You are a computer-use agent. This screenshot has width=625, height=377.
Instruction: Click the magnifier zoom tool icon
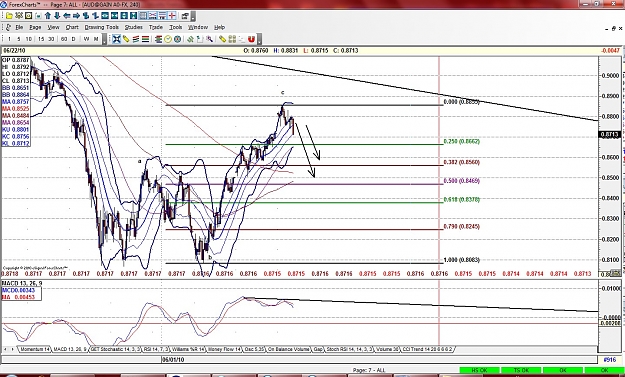point(209,39)
